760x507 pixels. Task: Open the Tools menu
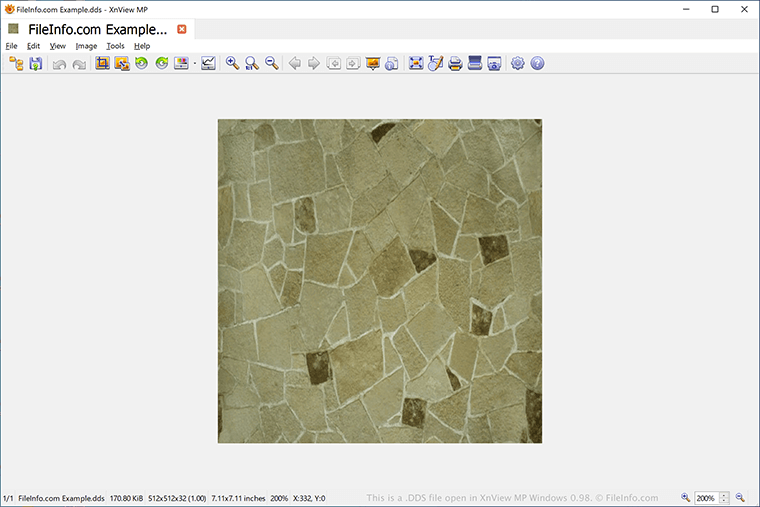click(115, 46)
